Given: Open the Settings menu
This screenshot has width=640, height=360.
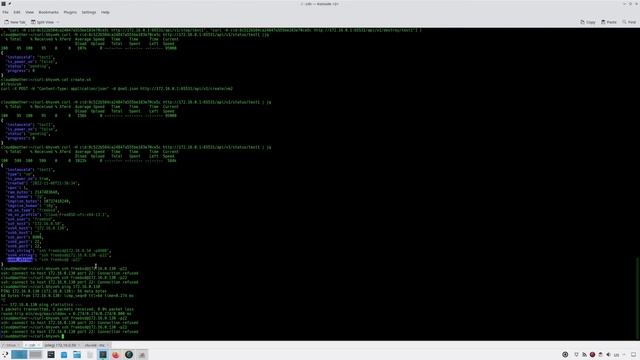Looking at the screenshot, I should [89, 12].
